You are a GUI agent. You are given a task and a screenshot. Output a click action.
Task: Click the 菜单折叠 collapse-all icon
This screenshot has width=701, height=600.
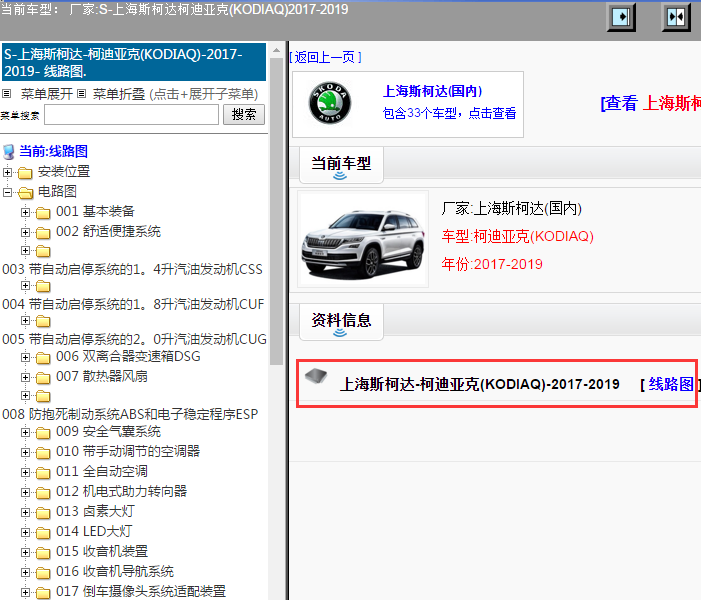pos(81,94)
